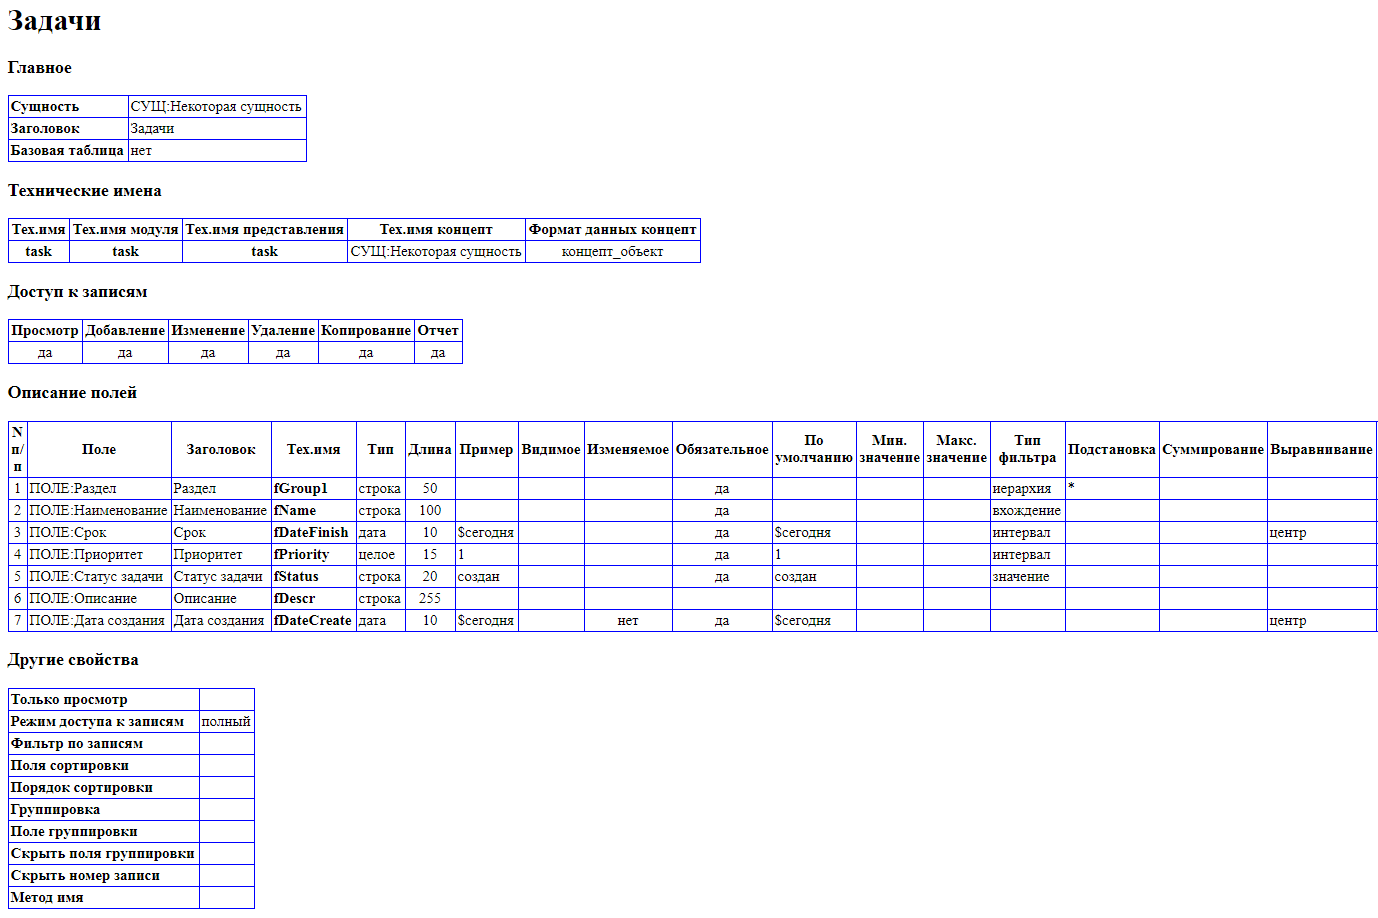Click the "ПОЛЕ:Приоритет" cell
Viewport: 1378px width, 918px height.
pyautogui.click(x=99, y=554)
